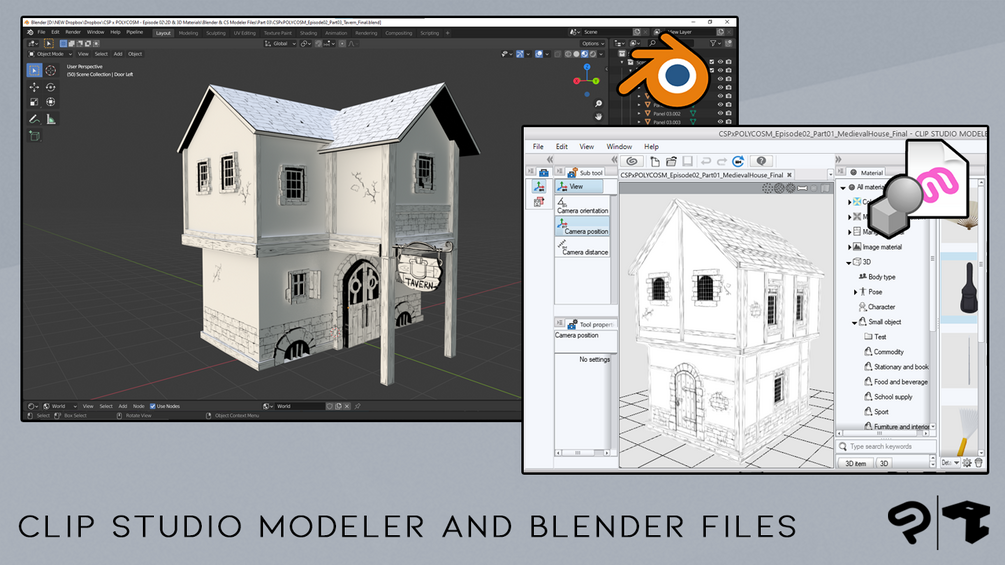Collapse the 3D material category

(849, 262)
